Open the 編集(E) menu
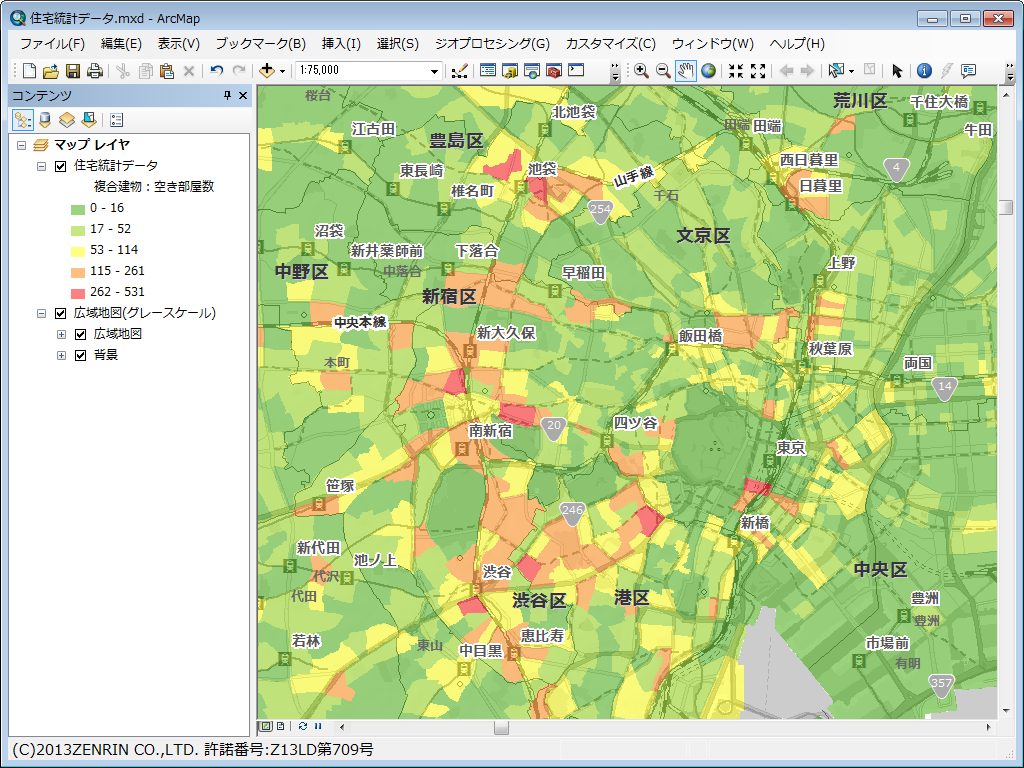This screenshot has height=768, width=1024. pyautogui.click(x=121, y=44)
